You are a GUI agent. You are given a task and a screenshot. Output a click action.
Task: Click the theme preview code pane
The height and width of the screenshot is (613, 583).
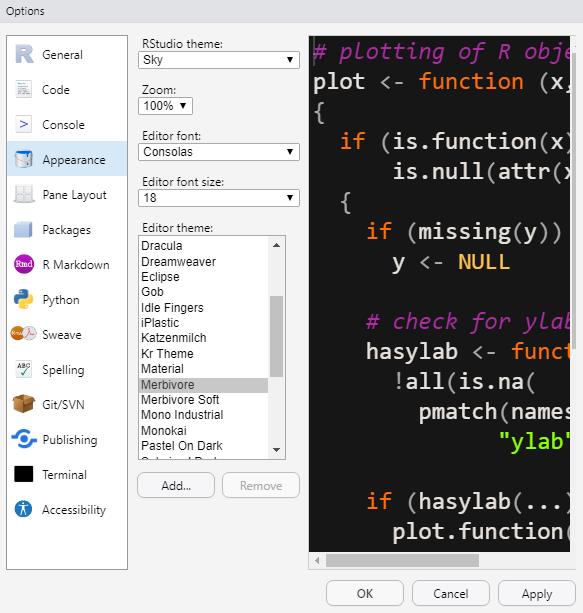439,294
